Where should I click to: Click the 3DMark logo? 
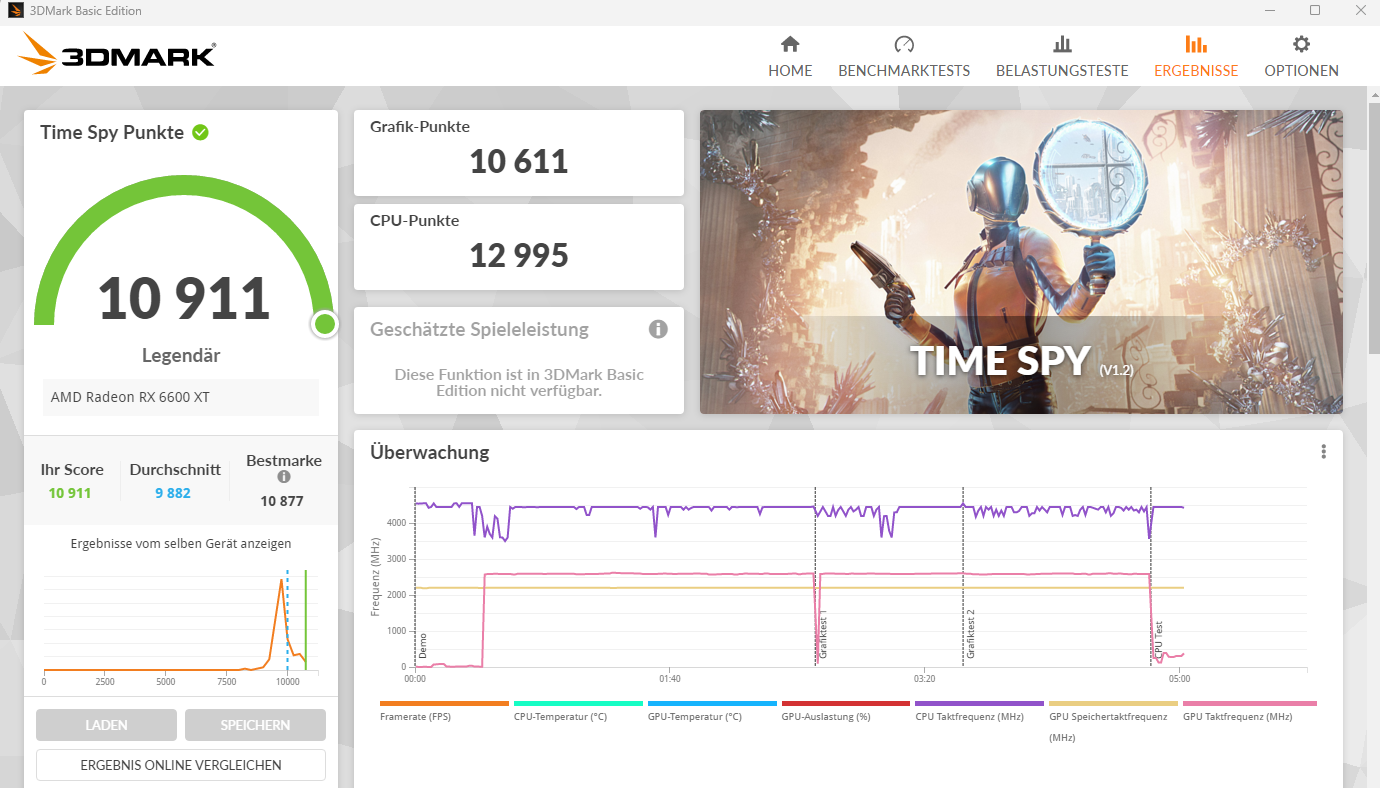(116, 54)
